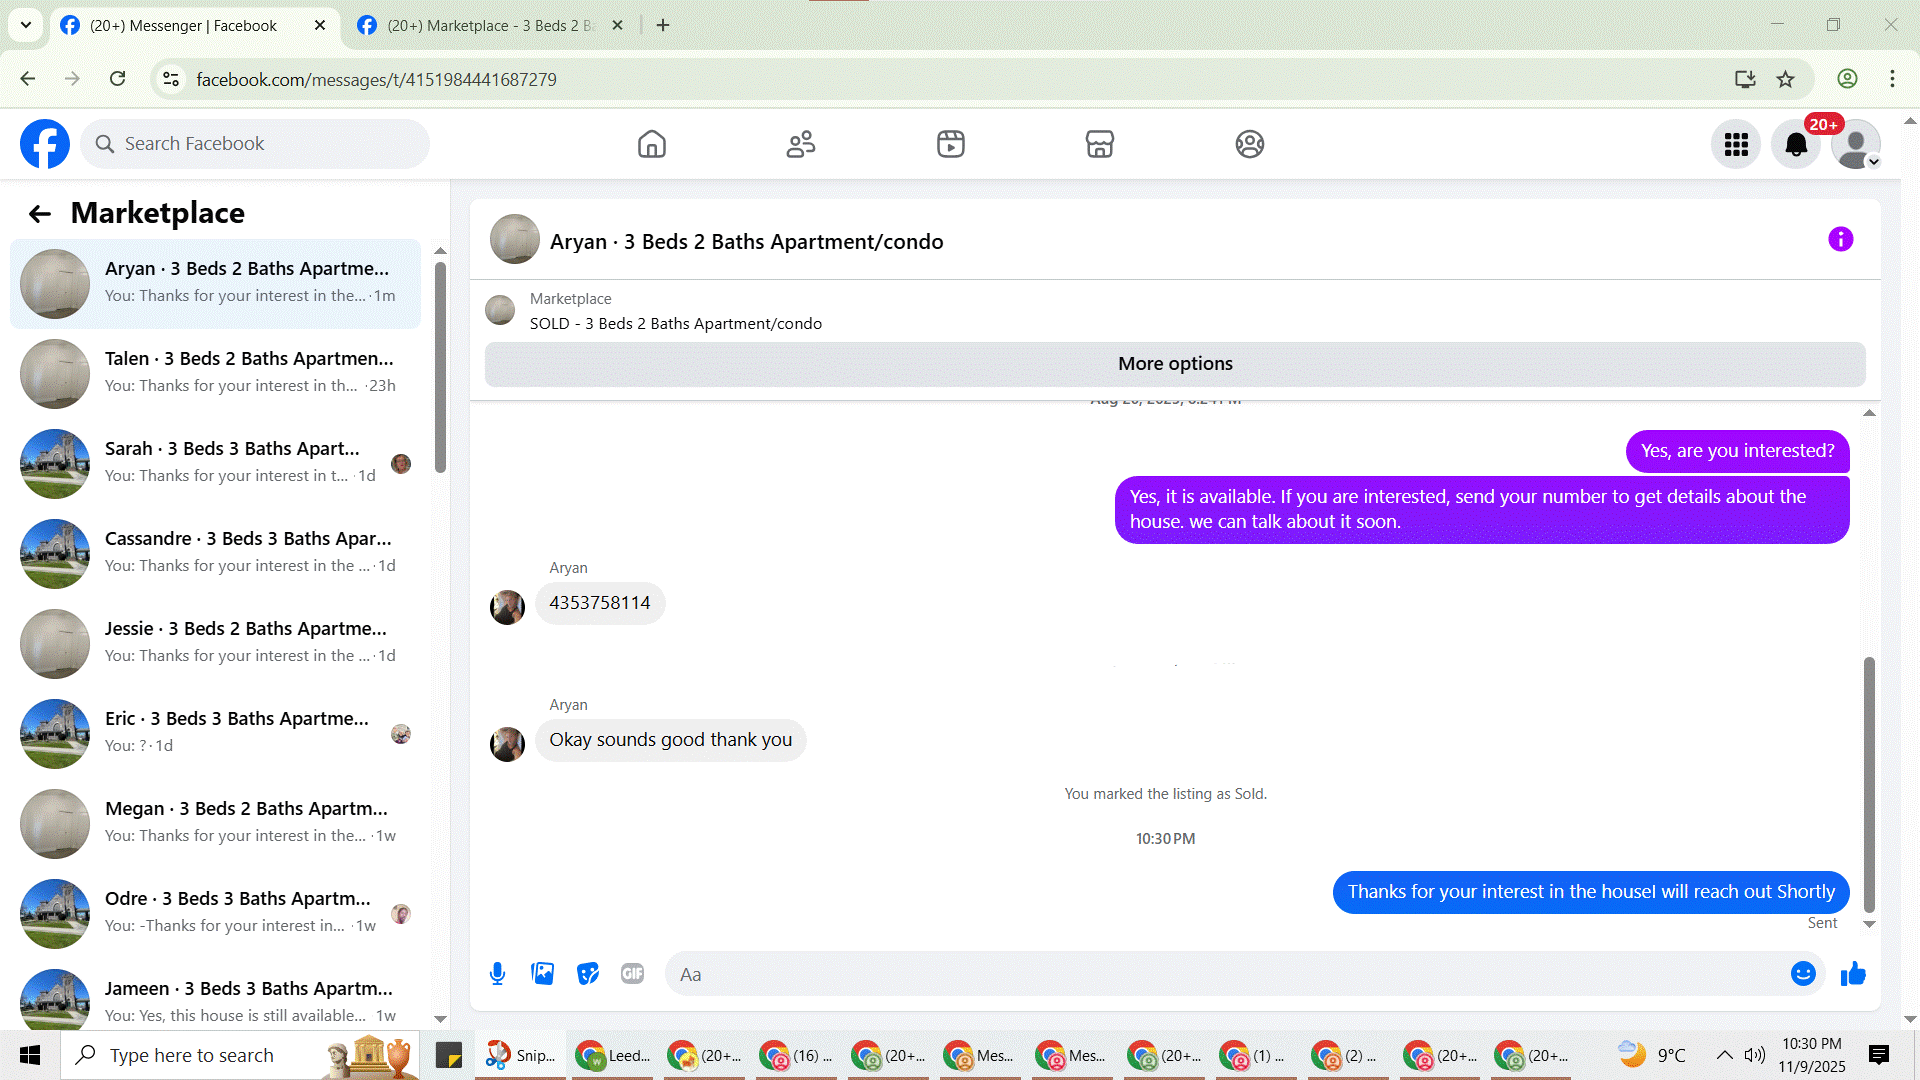Viewport: 1920px width, 1080px height.
Task: Open the Chrome profile icon
Action: [1847, 79]
